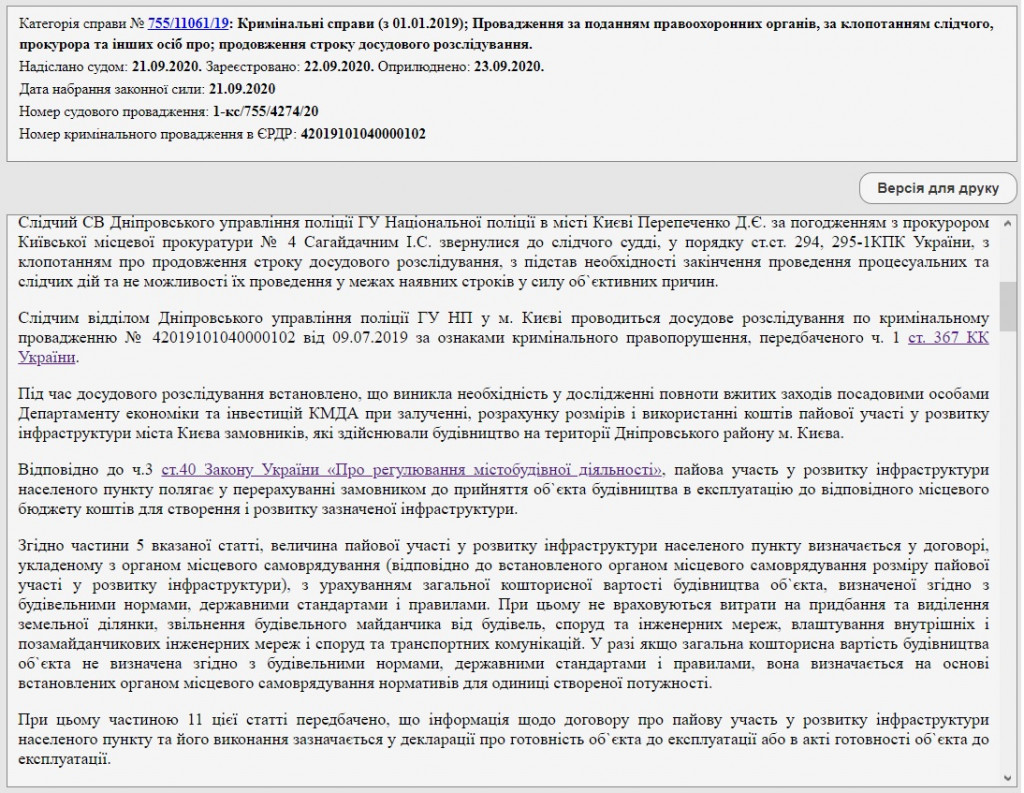Click the "Версія для друку" button
Image resolution: width=1024 pixels, height=793 pixels.
pyautogui.click(x=937, y=188)
